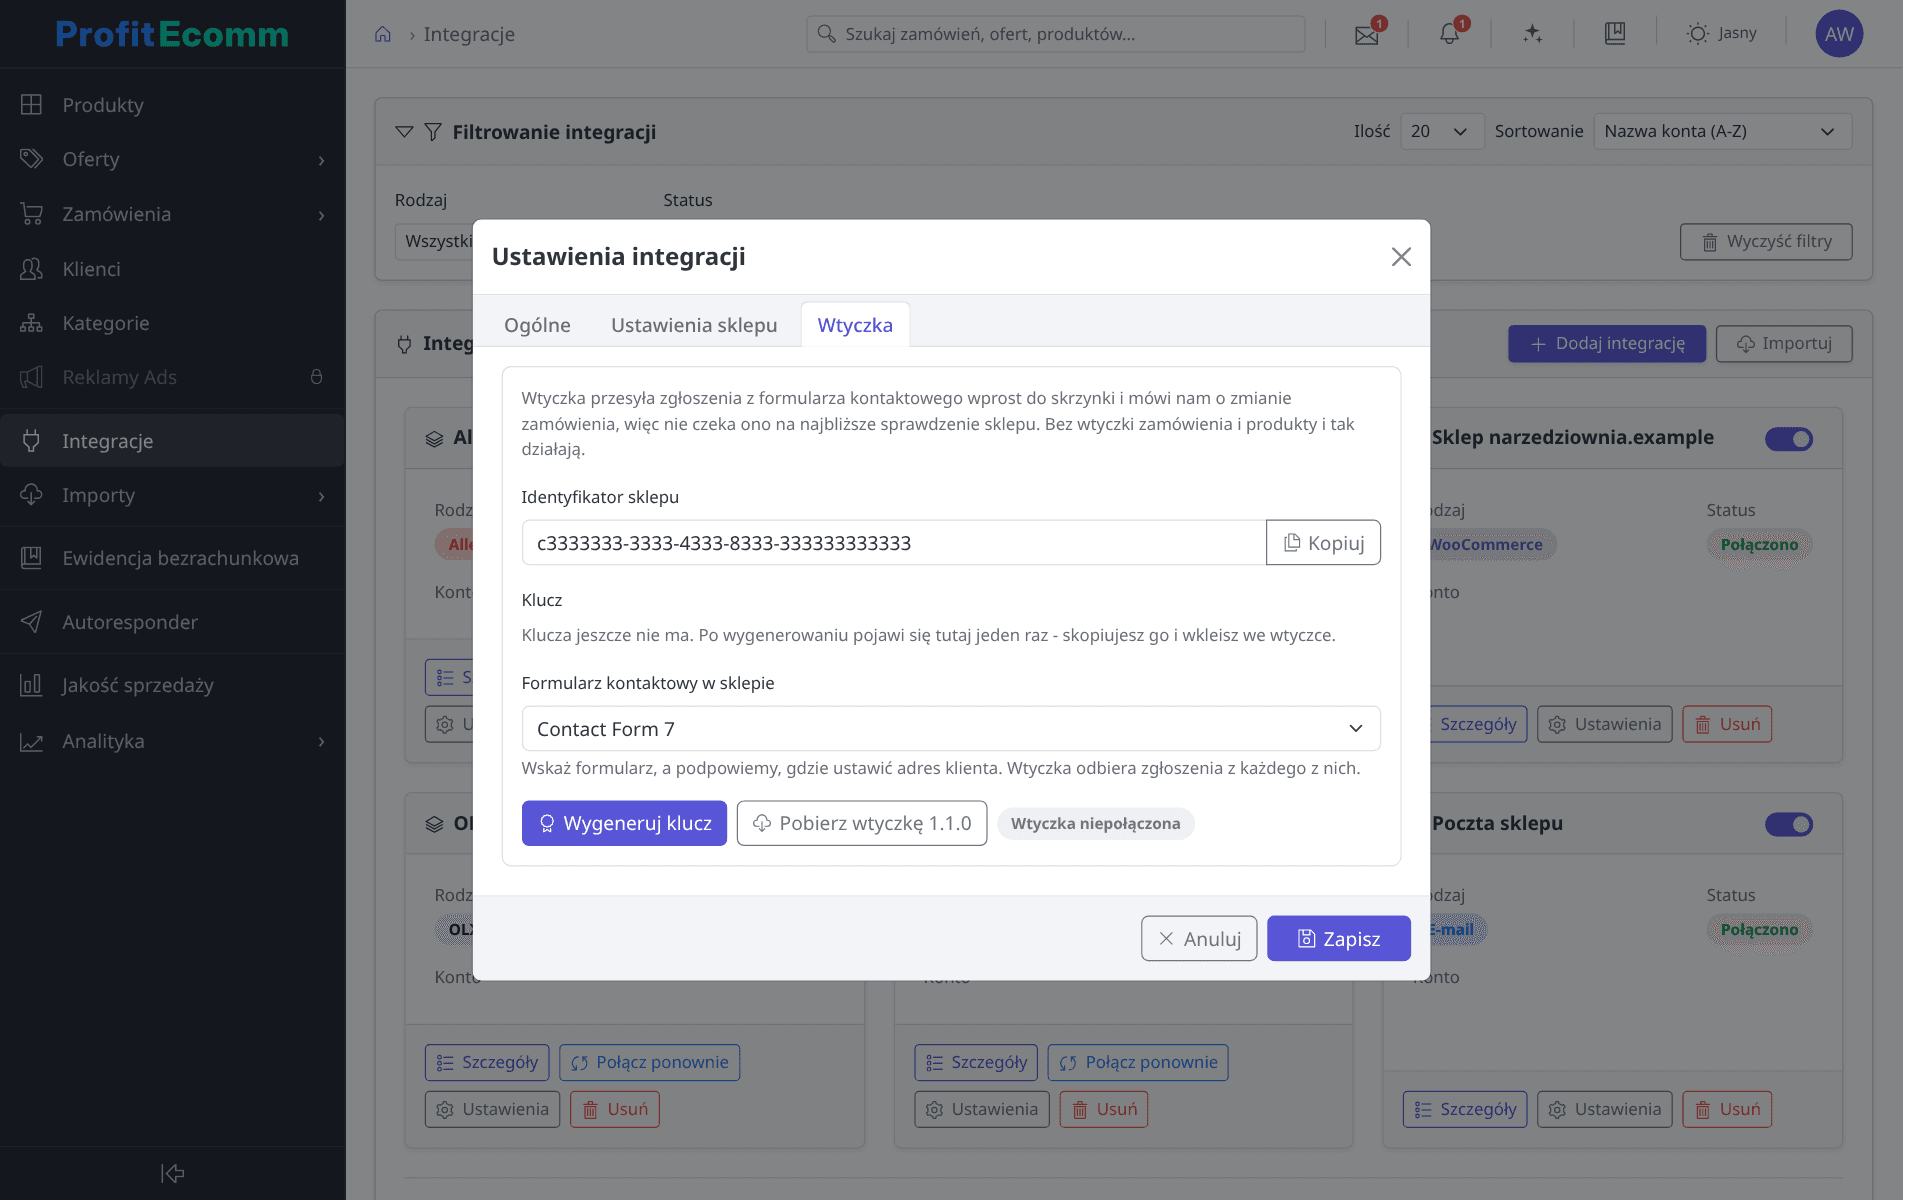Click Wygeneruj klucz button
The height and width of the screenshot is (1200, 1920).
click(624, 823)
